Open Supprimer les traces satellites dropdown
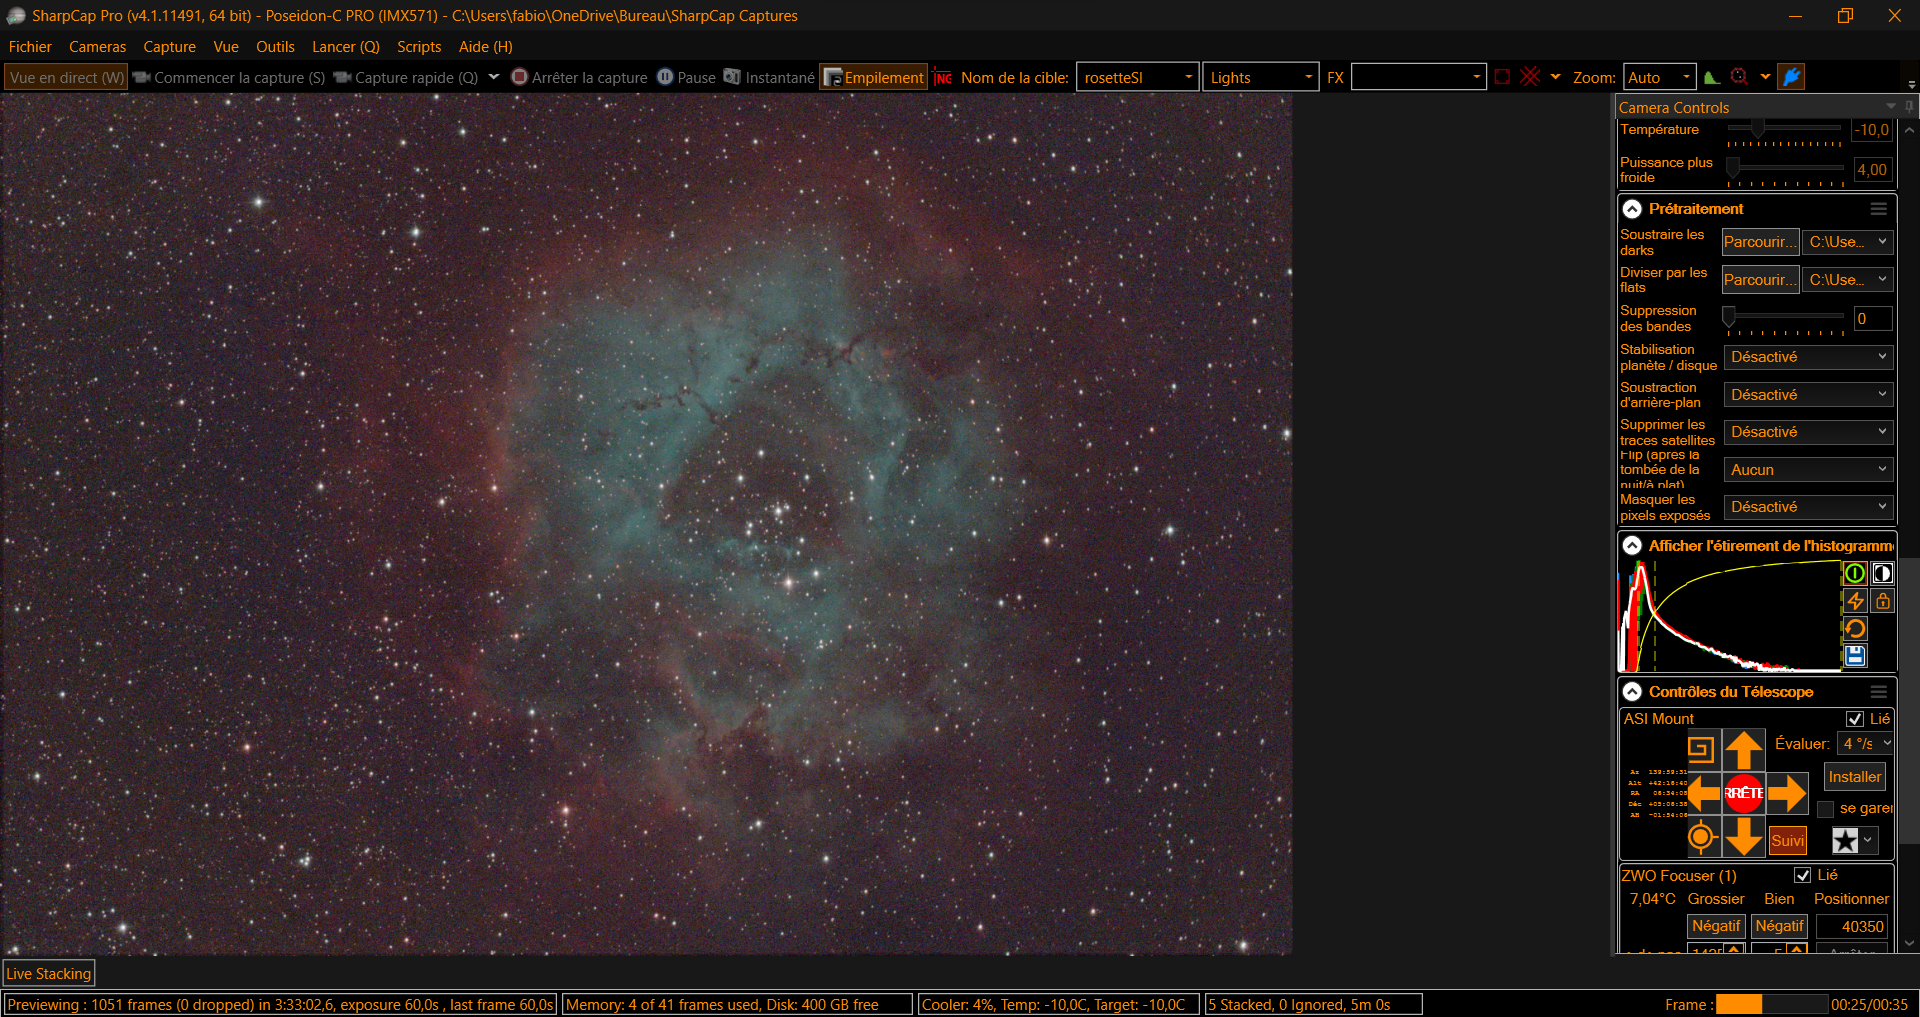1920x1017 pixels. [x=1808, y=432]
